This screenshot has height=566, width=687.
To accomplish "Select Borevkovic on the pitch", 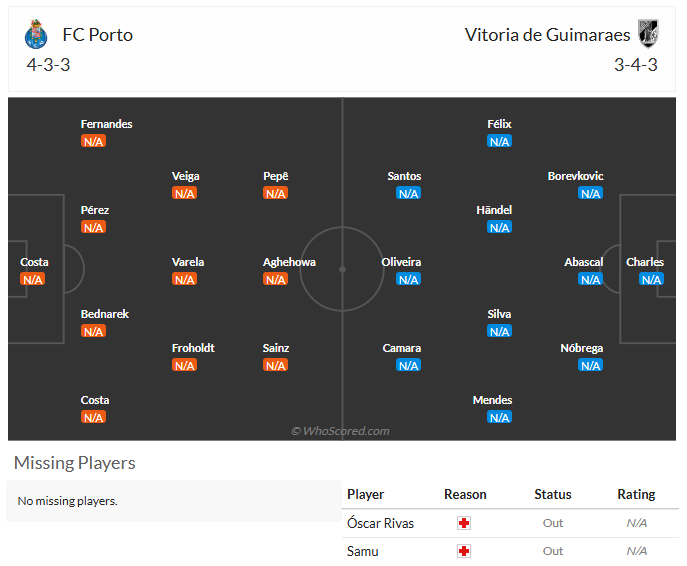I will tap(576, 176).
